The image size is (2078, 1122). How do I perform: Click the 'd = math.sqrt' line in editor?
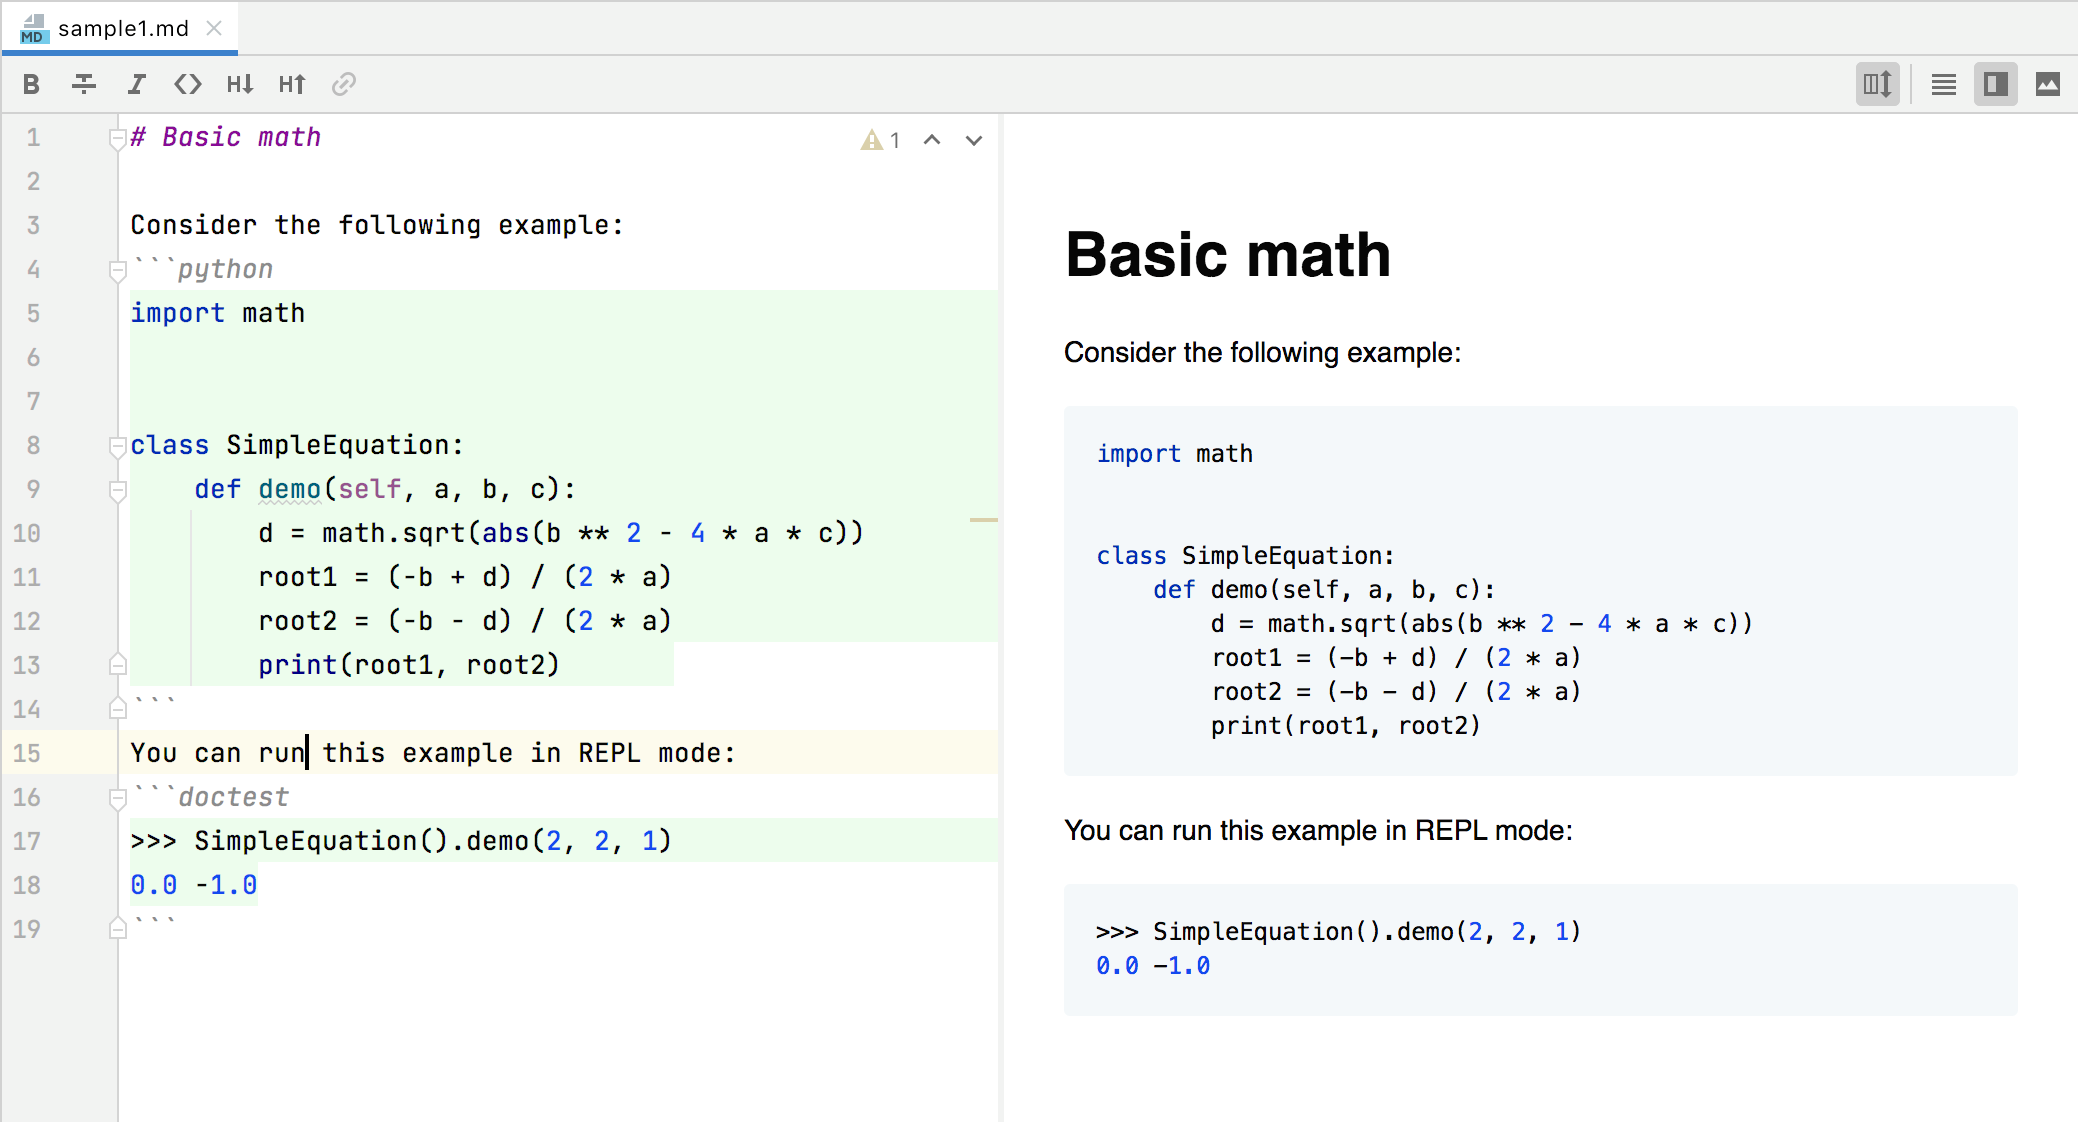click(561, 533)
